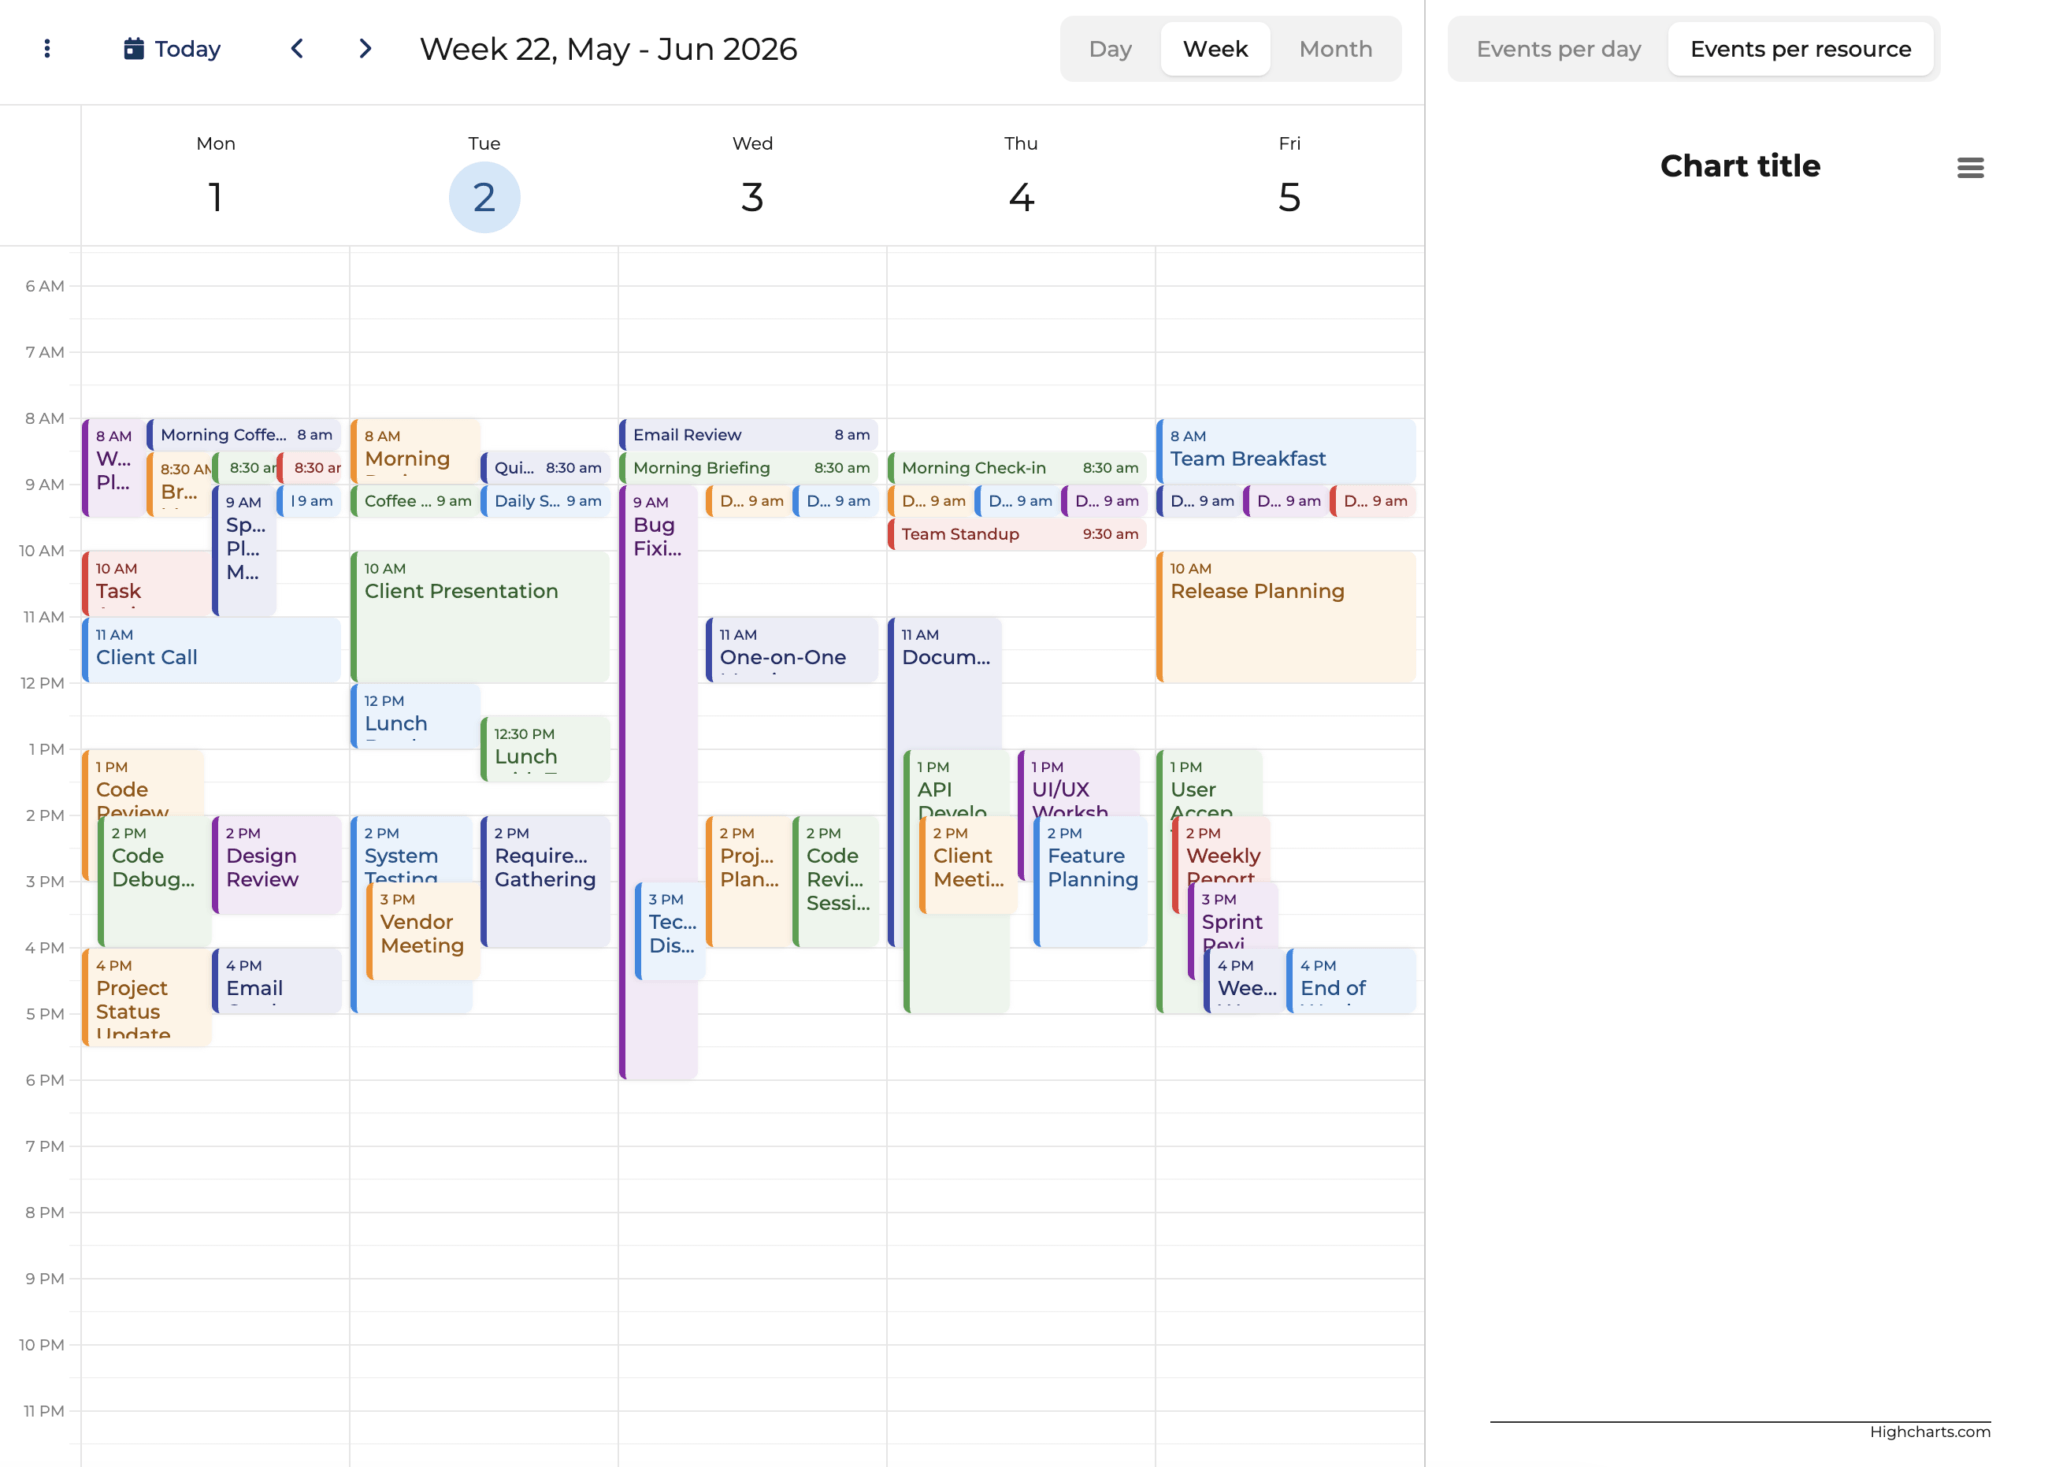Image resolution: width=2048 pixels, height=1467 pixels.
Task: Select Tuesday the 2nd day header
Action: coord(484,197)
